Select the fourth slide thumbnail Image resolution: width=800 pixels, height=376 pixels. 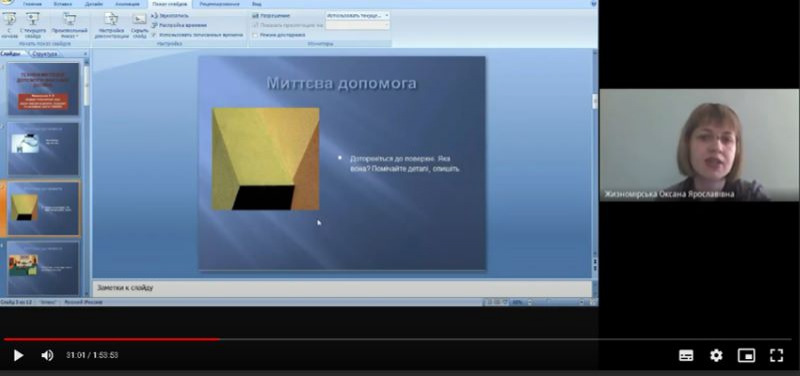tap(43, 268)
